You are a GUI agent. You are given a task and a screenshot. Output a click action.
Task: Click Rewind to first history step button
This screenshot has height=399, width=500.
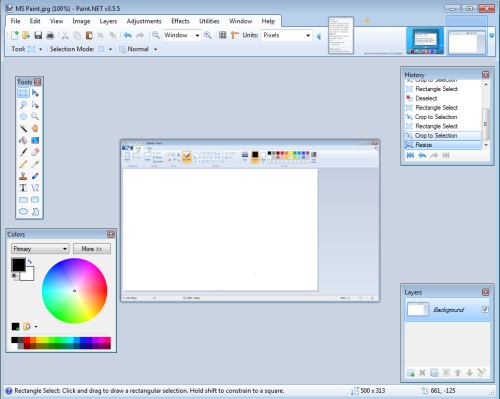(410, 155)
